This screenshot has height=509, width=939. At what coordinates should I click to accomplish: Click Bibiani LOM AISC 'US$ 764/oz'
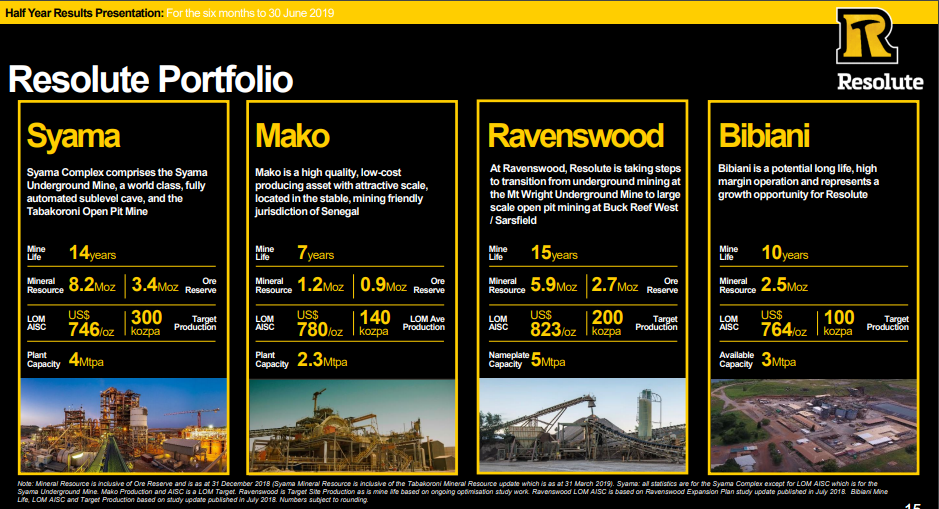[783, 323]
